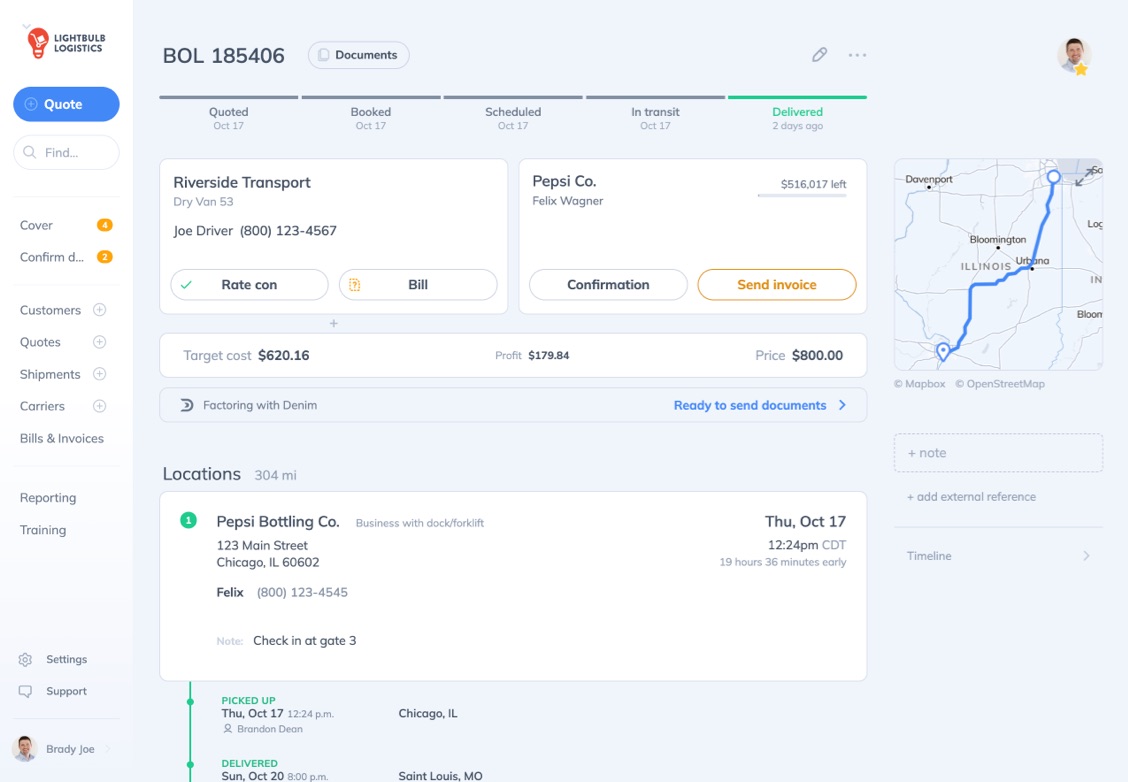Click Riverside Transport carrier name
Screen dimensions: 1128x782
242,182
